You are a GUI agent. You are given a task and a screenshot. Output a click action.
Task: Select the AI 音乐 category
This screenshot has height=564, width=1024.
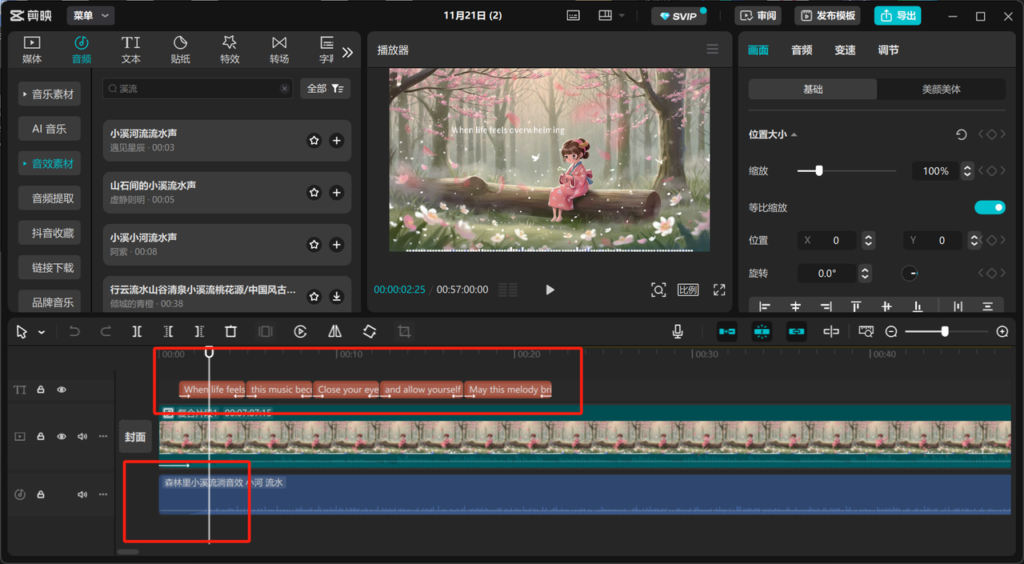pyautogui.click(x=50, y=129)
